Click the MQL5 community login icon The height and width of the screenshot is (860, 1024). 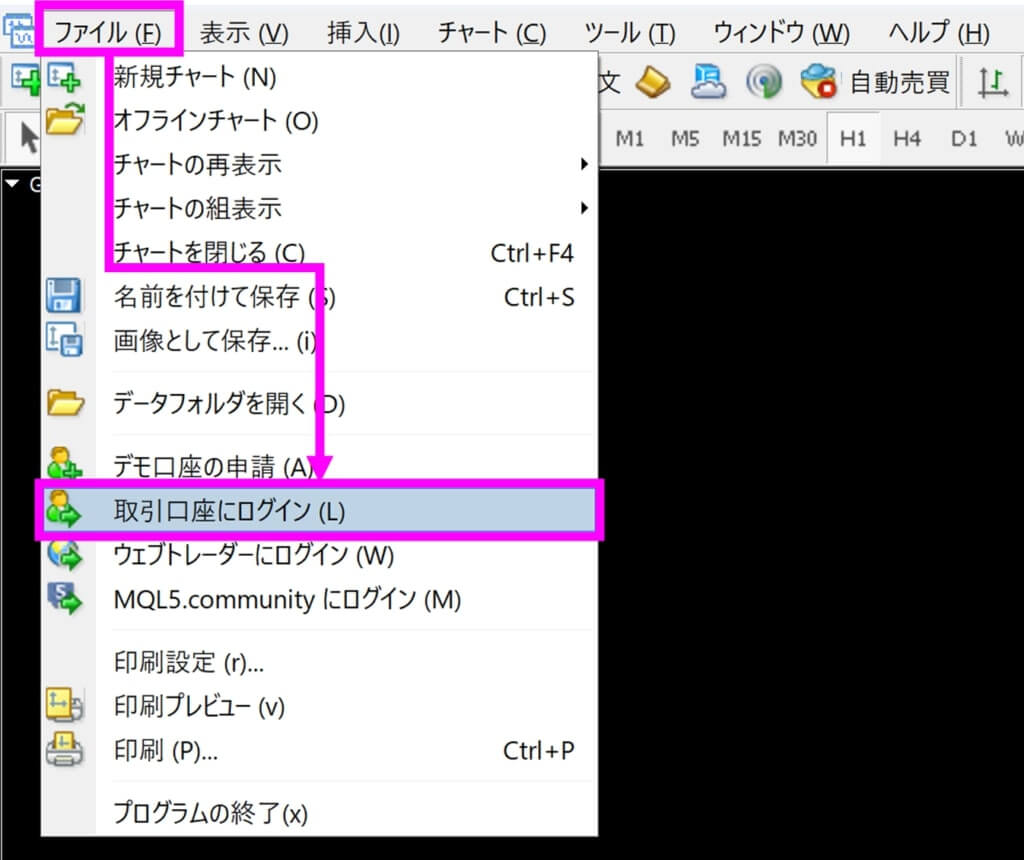click(65, 598)
